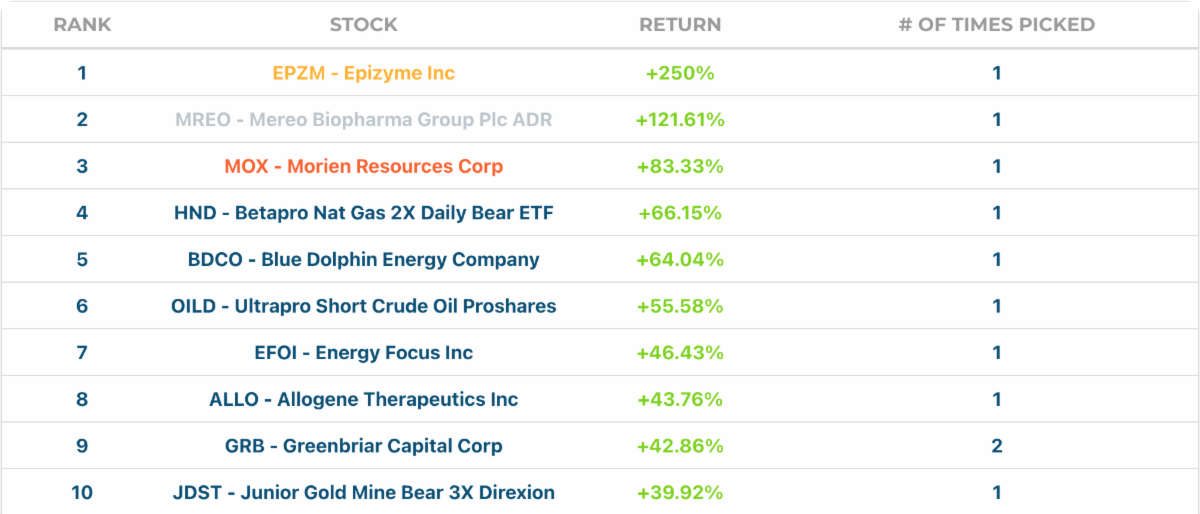Open the MREO - Mereo Biopharma Group link
The height and width of the screenshot is (514, 1200).
(x=363, y=120)
